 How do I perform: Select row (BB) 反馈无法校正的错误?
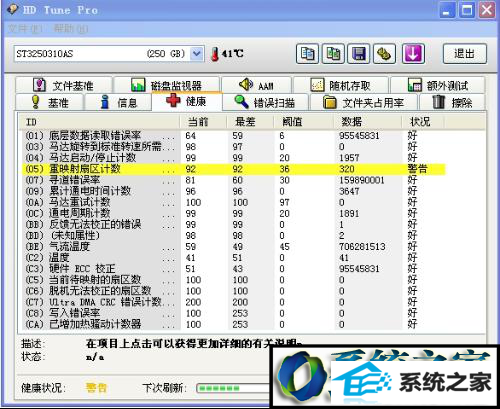click(x=233, y=224)
